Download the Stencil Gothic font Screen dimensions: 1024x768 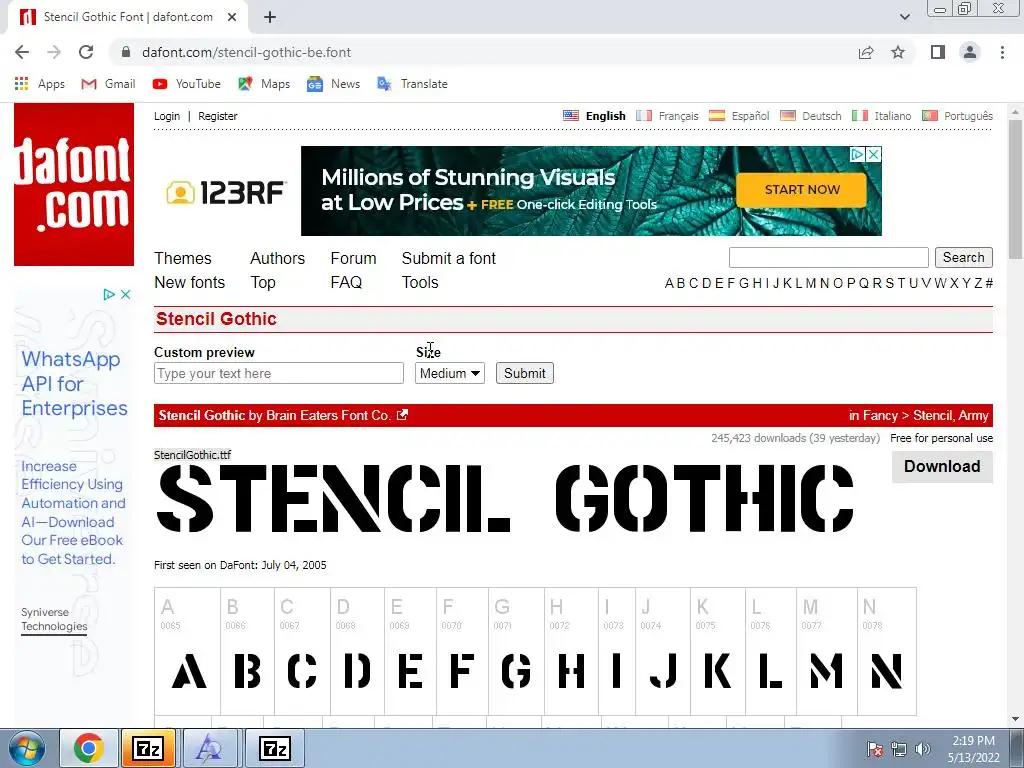[942, 466]
